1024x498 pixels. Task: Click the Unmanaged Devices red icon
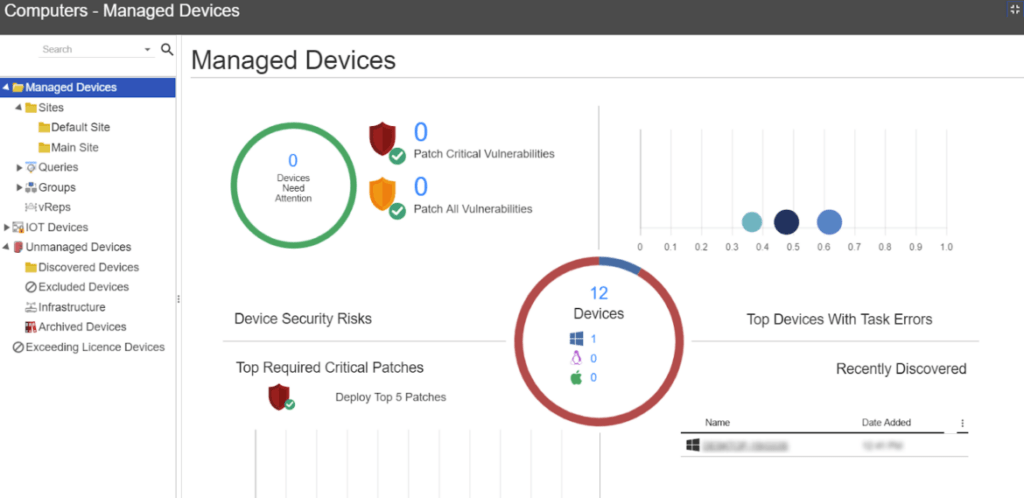pos(18,247)
